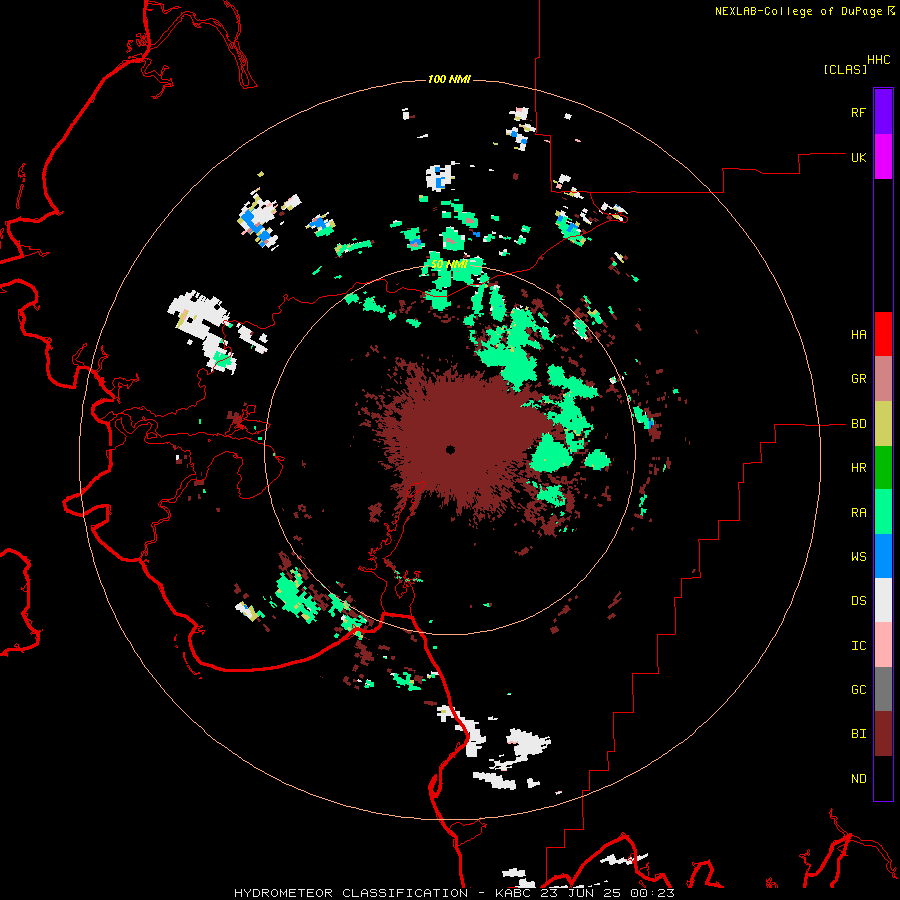
Task: Click the RA legend label
Action: coord(859,513)
